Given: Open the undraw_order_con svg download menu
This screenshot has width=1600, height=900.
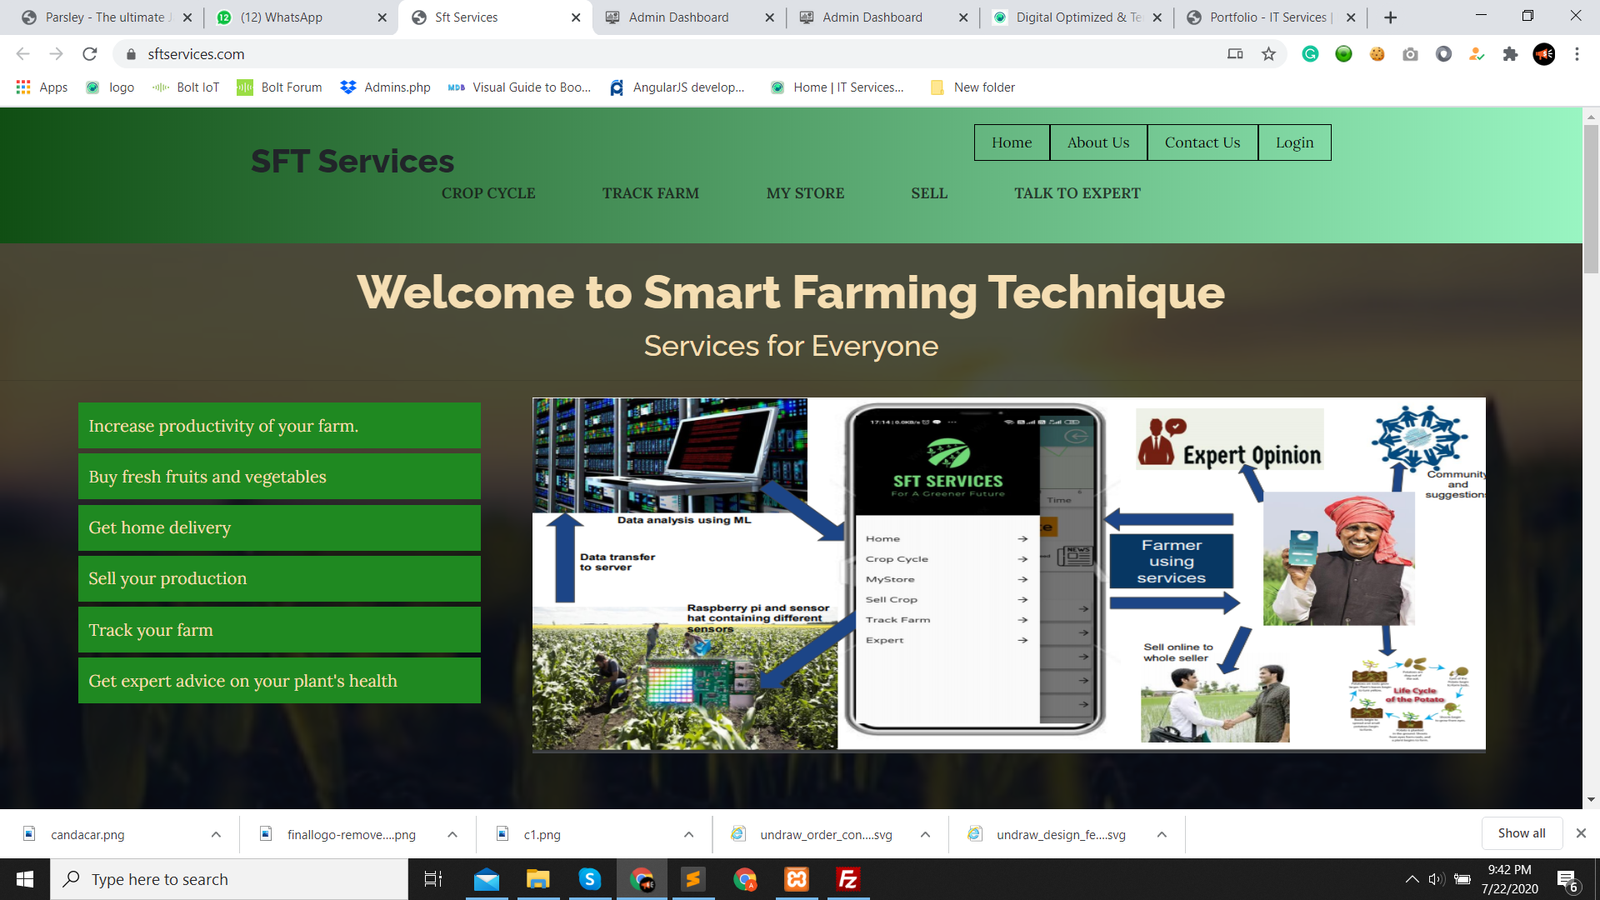Looking at the screenshot, I should 925,834.
